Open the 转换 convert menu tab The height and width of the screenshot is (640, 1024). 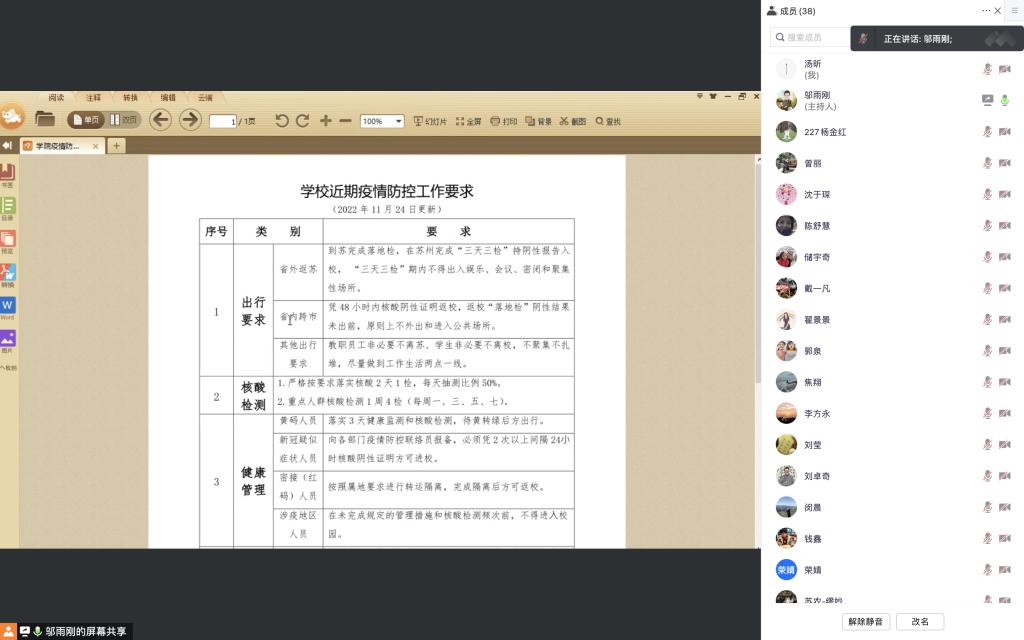click(x=131, y=98)
